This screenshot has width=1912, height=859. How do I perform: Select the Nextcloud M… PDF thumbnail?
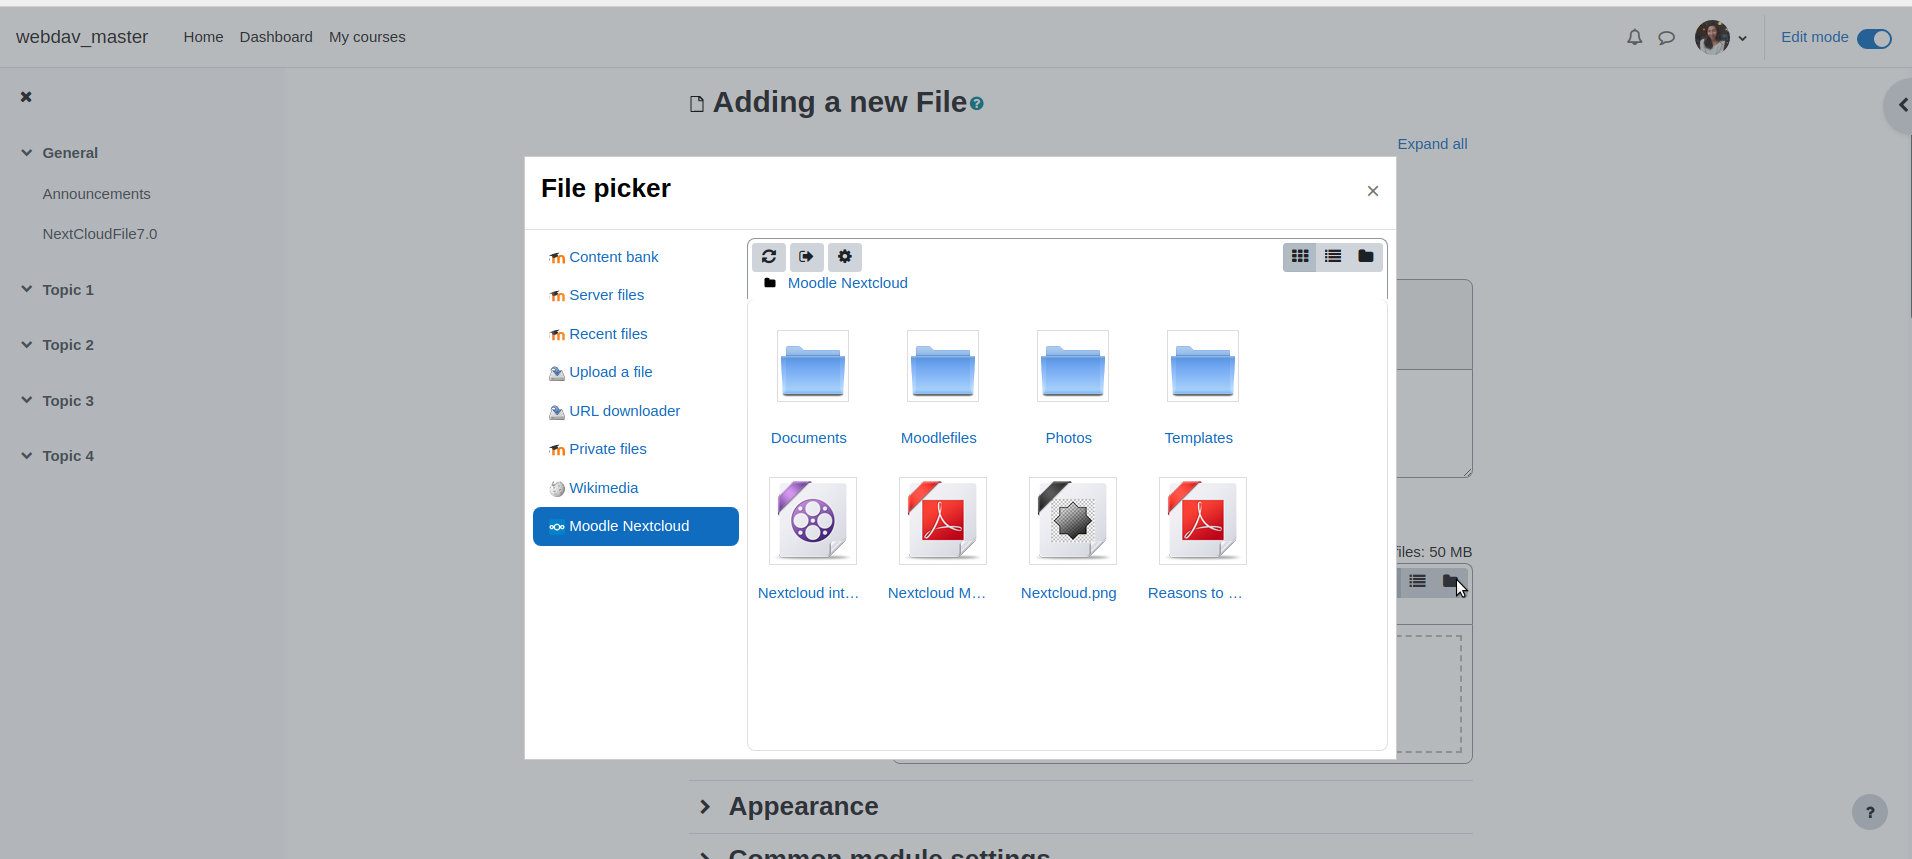click(943, 521)
